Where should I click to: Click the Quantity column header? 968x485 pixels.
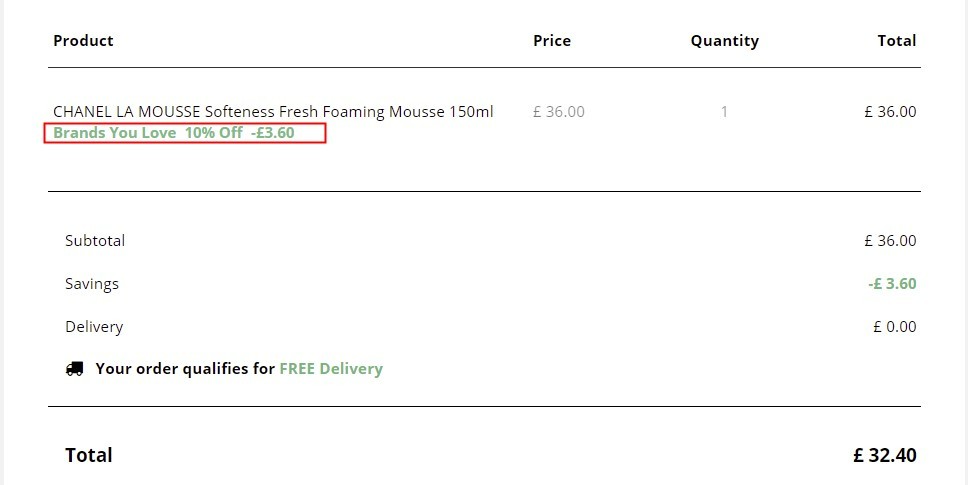pyautogui.click(x=725, y=41)
